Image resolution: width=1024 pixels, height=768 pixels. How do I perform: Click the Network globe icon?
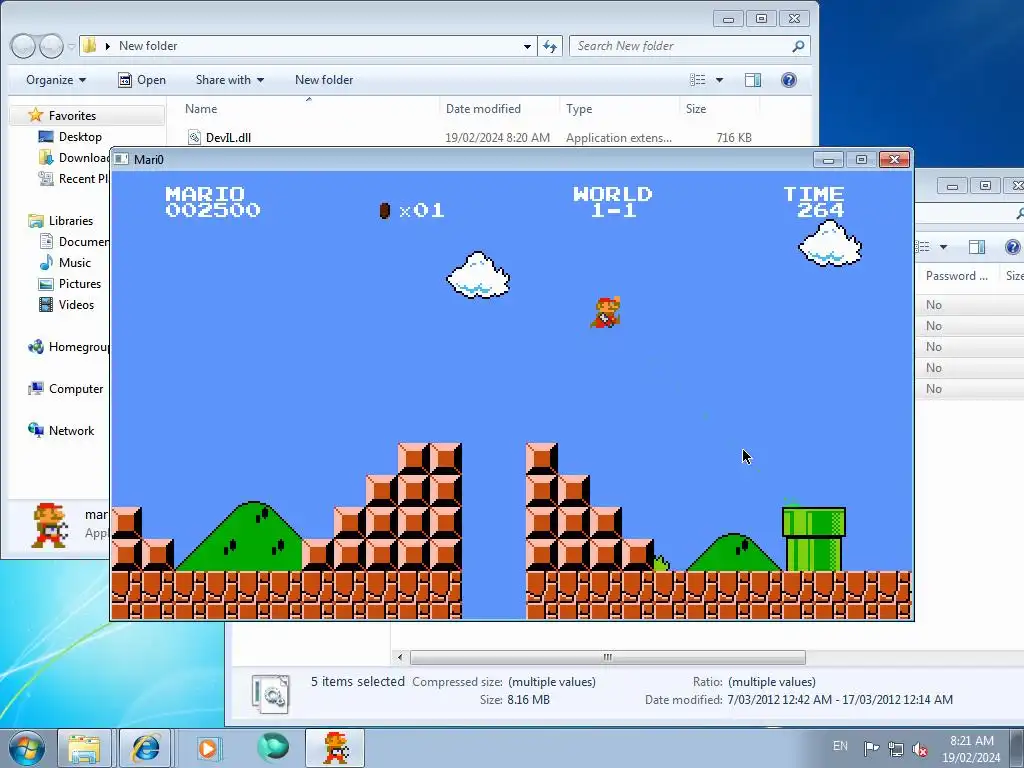click(36, 430)
